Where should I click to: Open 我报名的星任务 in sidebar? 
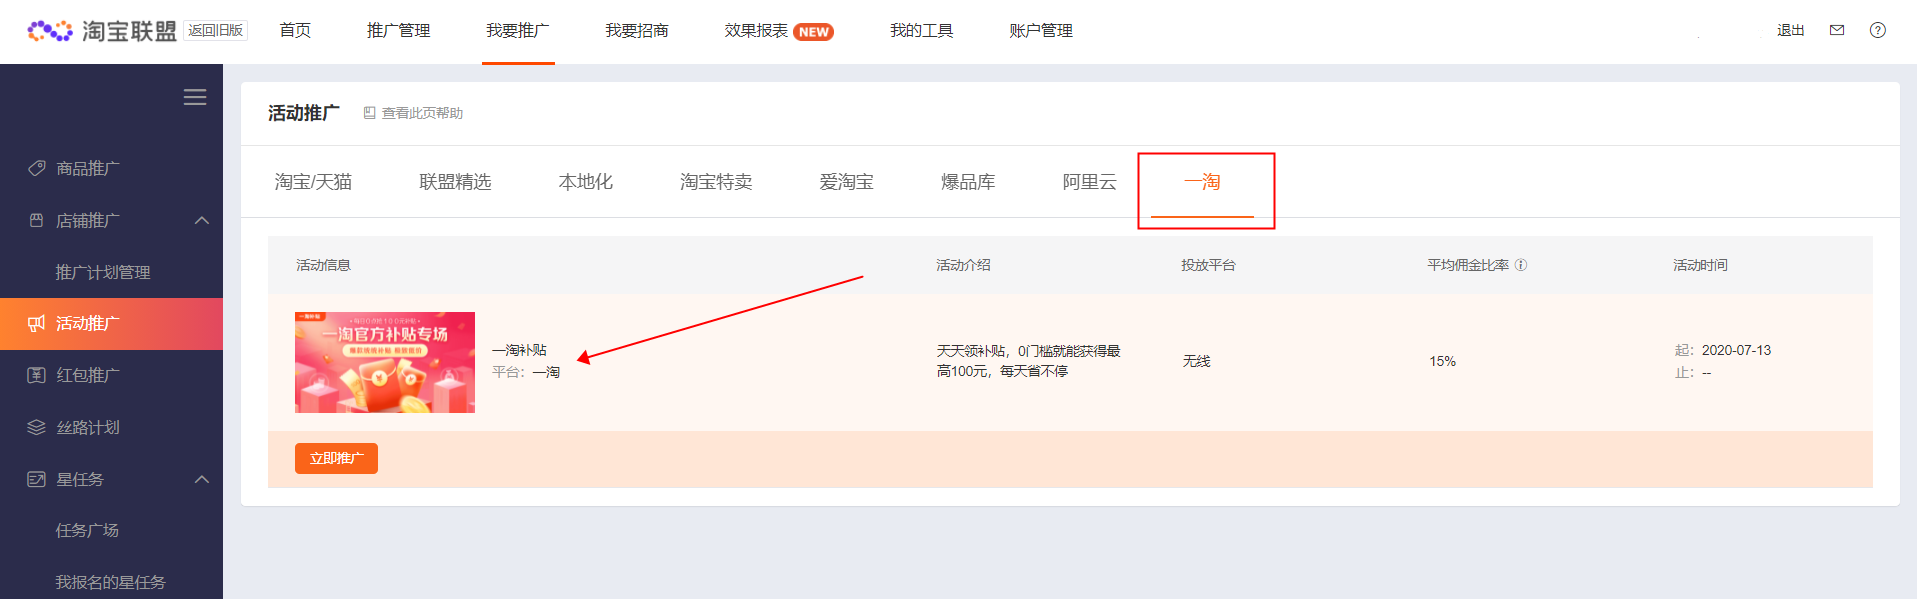coord(110,582)
